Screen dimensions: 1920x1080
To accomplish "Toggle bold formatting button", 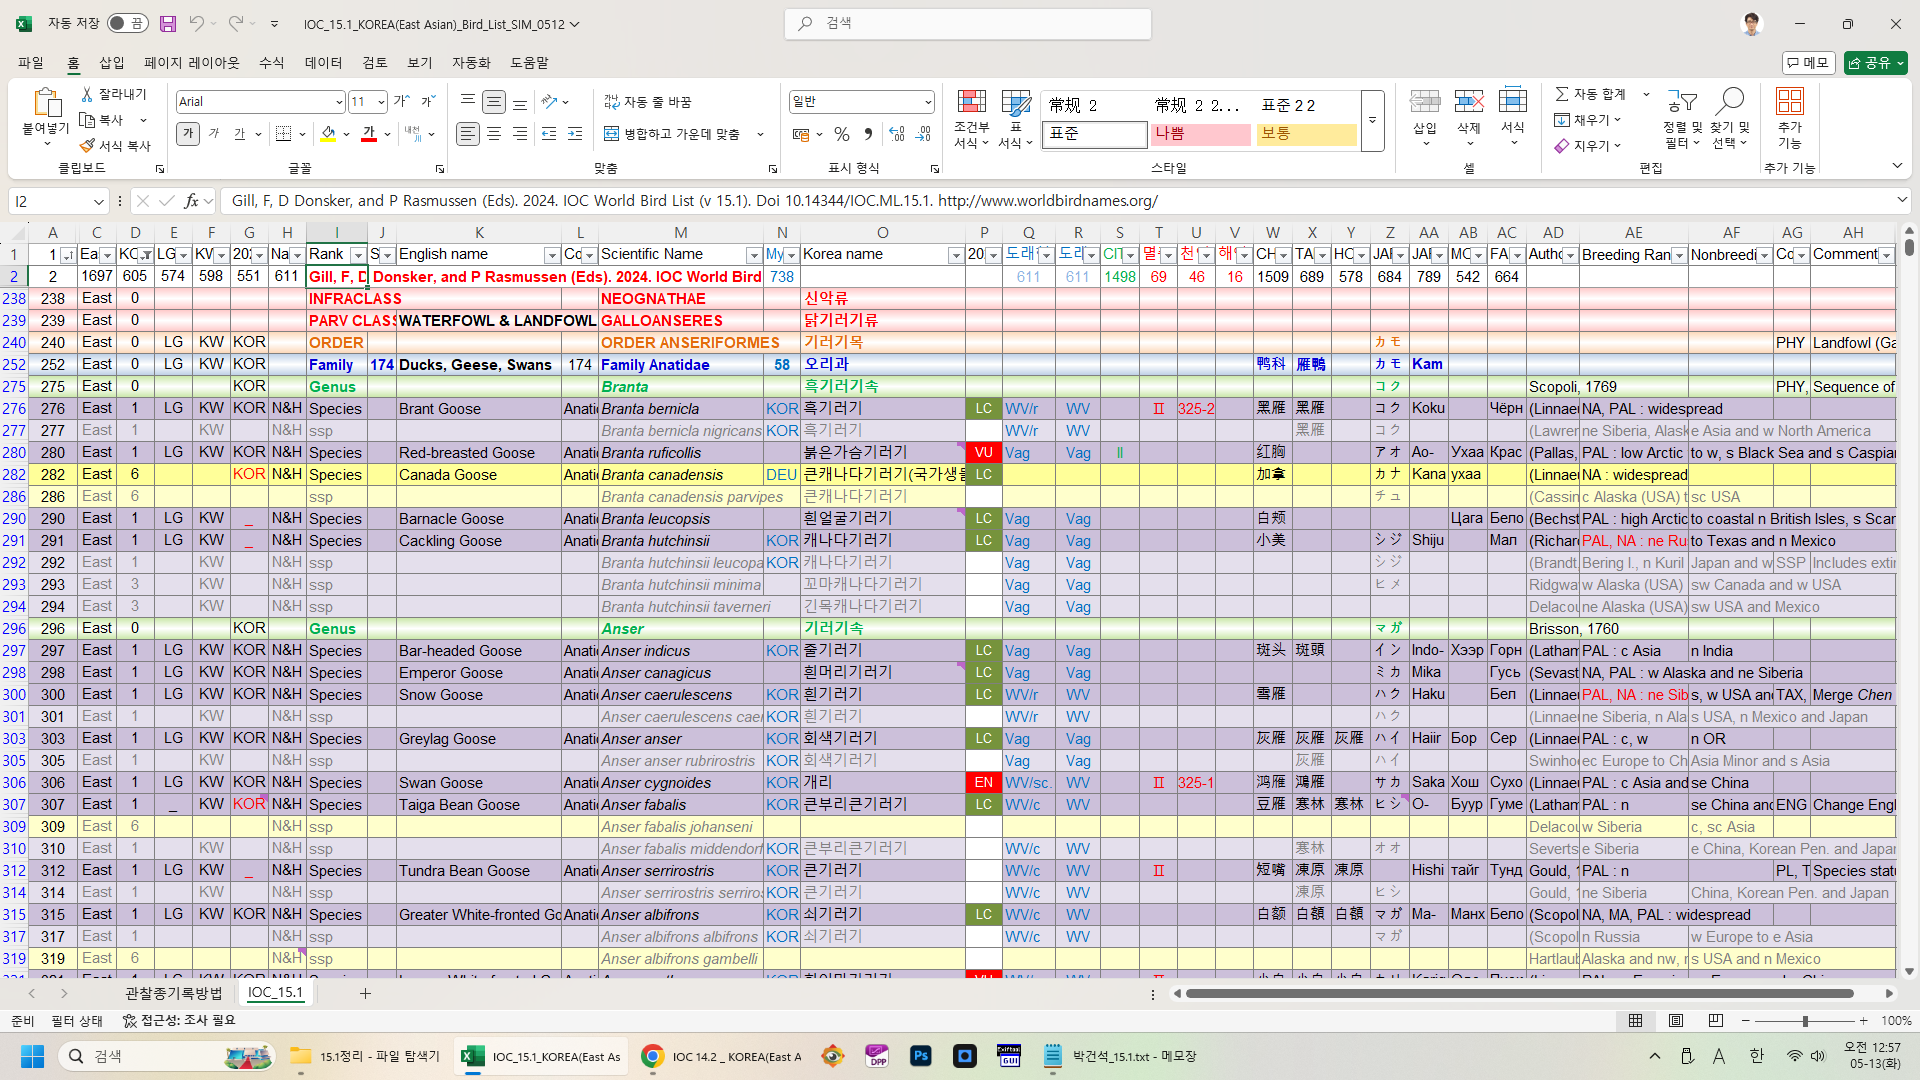I will click(x=187, y=134).
